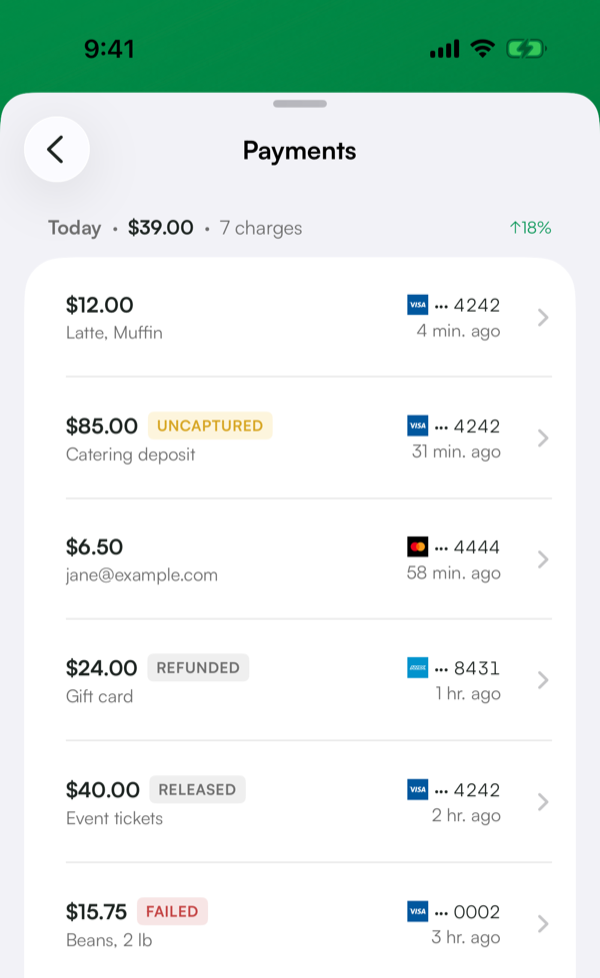Click the RELEASED status badge
The image size is (600, 978).
pos(197,790)
